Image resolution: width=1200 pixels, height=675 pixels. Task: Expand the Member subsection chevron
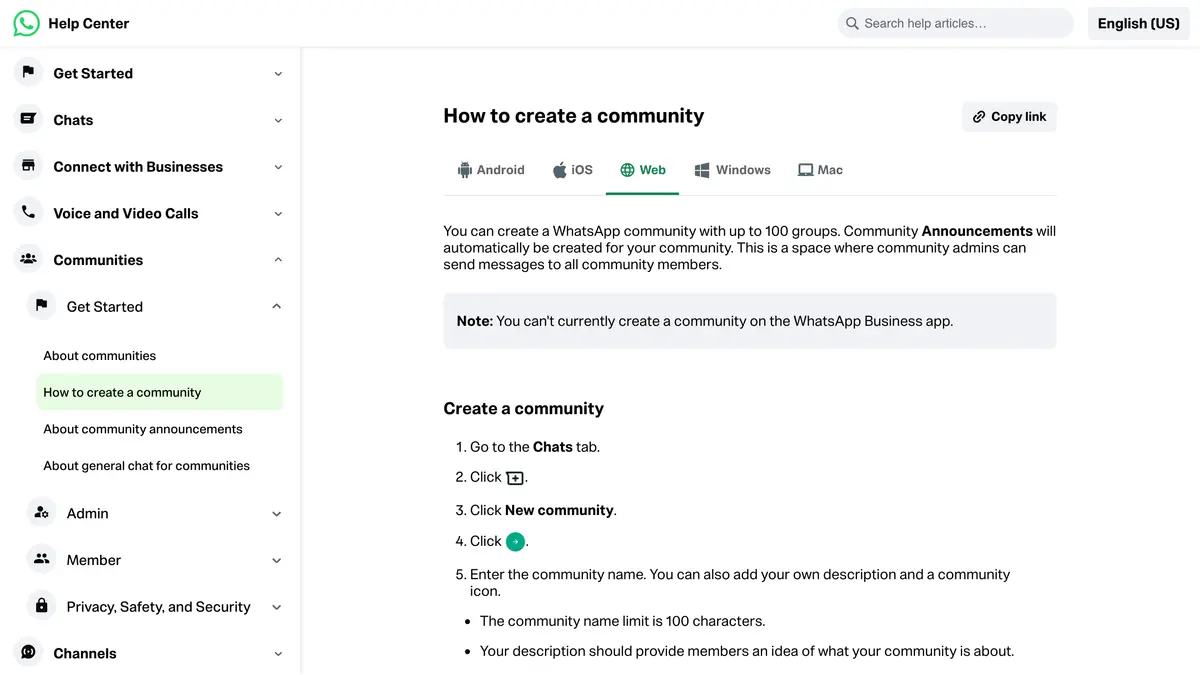(x=277, y=560)
